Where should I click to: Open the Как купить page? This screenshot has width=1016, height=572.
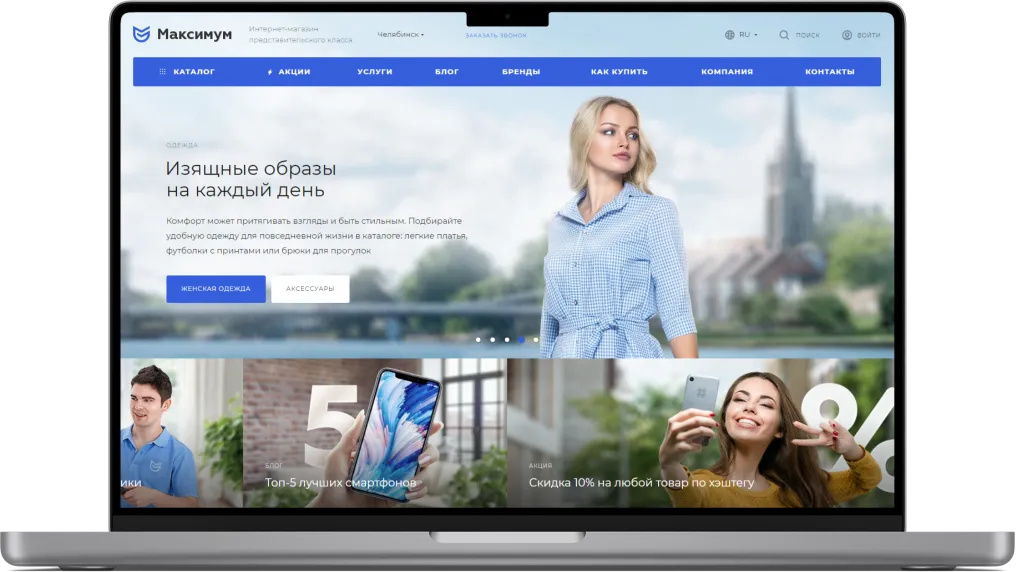point(619,72)
